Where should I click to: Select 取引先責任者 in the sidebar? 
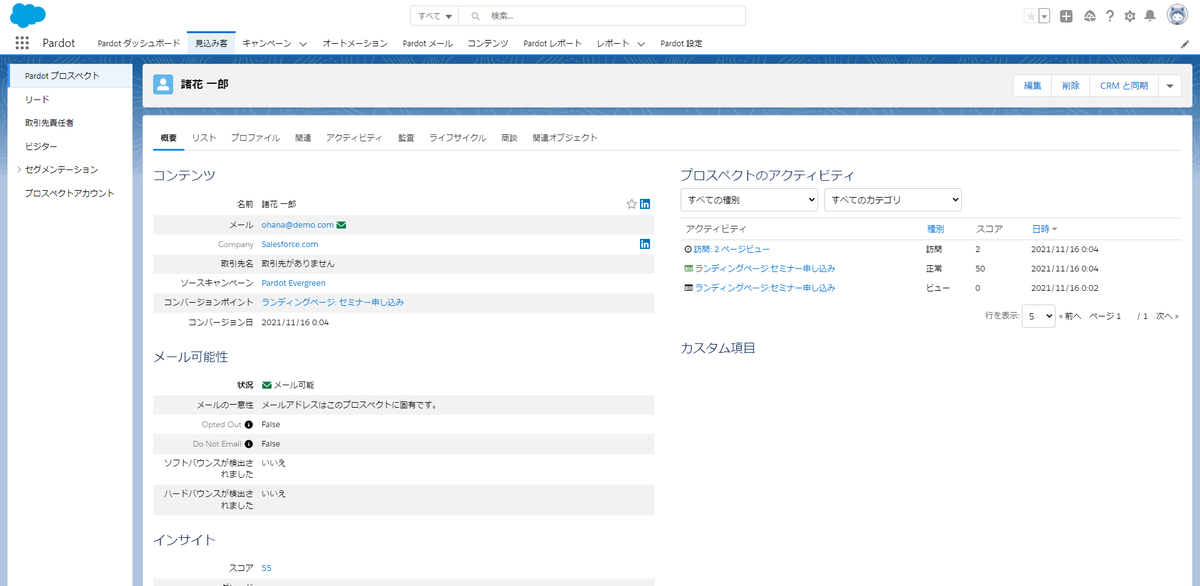[49, 123]
